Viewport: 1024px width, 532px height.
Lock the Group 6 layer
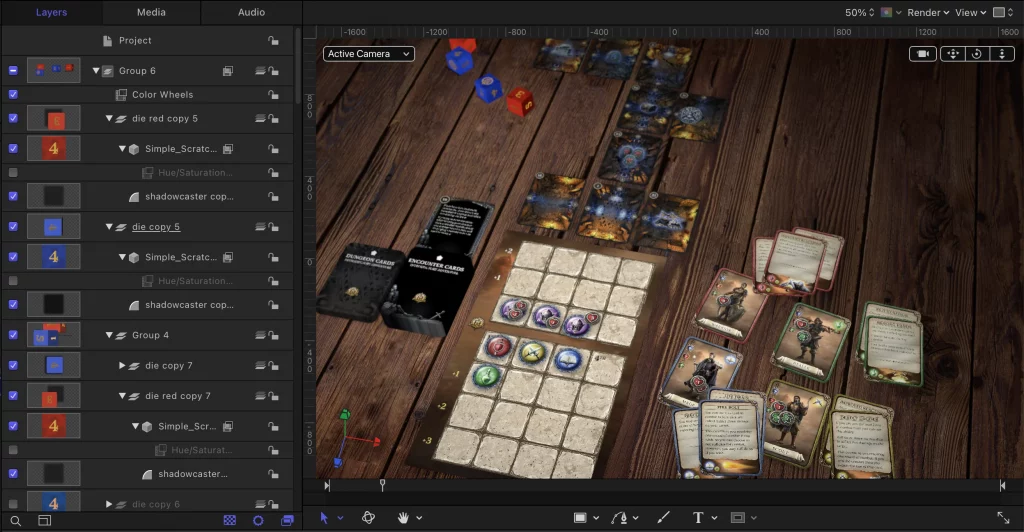(x=273, y=70)
